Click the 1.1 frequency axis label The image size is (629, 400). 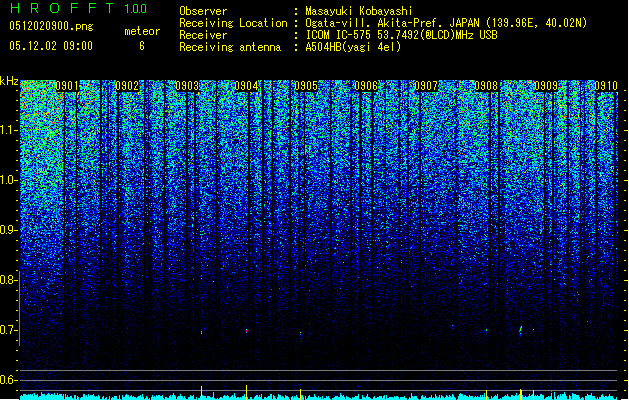click(9, 130)
